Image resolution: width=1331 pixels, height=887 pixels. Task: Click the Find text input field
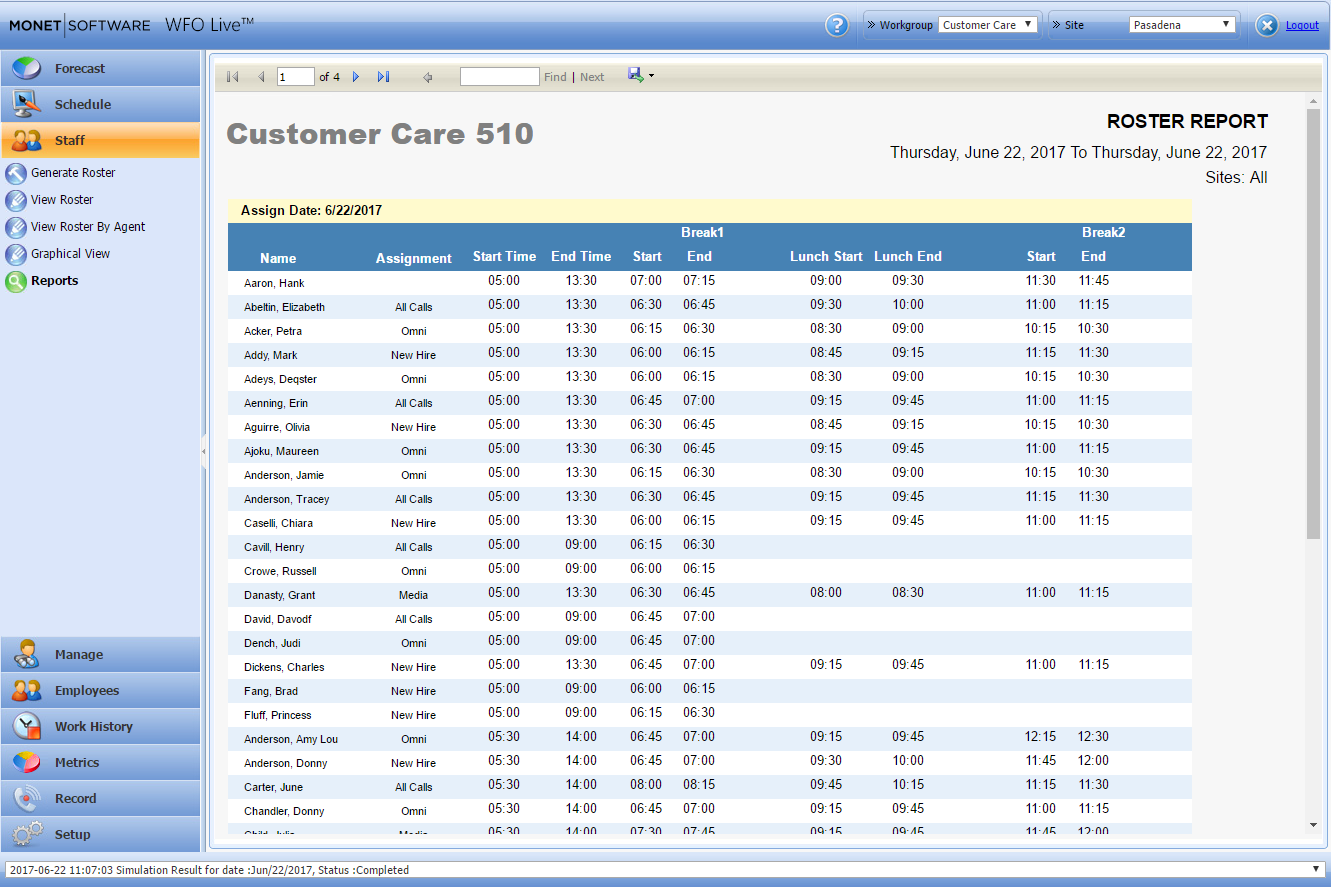(x=499, y=77)
